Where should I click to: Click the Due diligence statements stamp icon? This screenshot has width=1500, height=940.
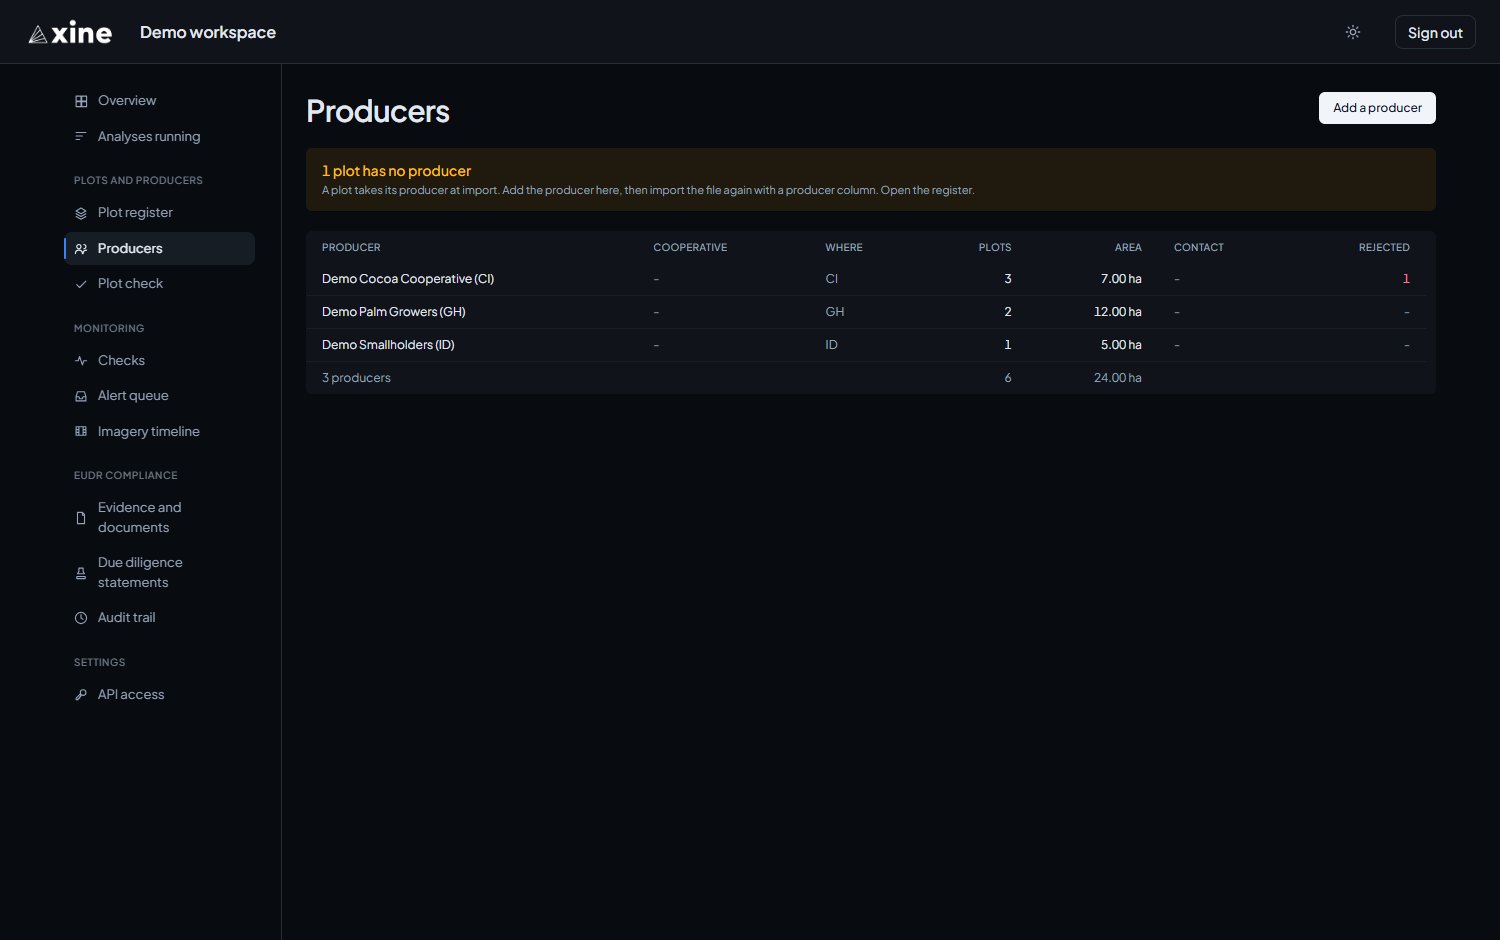tap(81, 573)
